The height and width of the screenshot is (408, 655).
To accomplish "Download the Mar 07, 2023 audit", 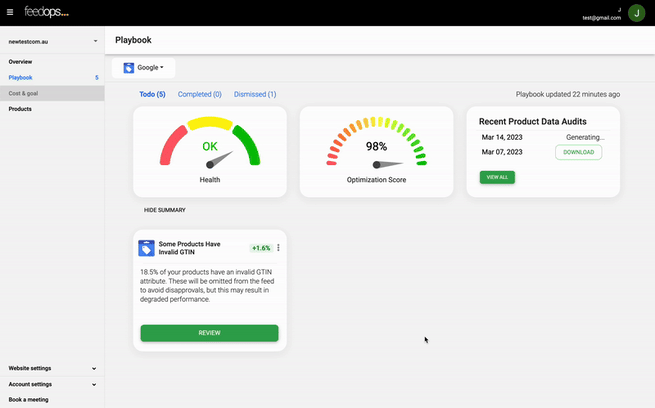I will point(579,152).
